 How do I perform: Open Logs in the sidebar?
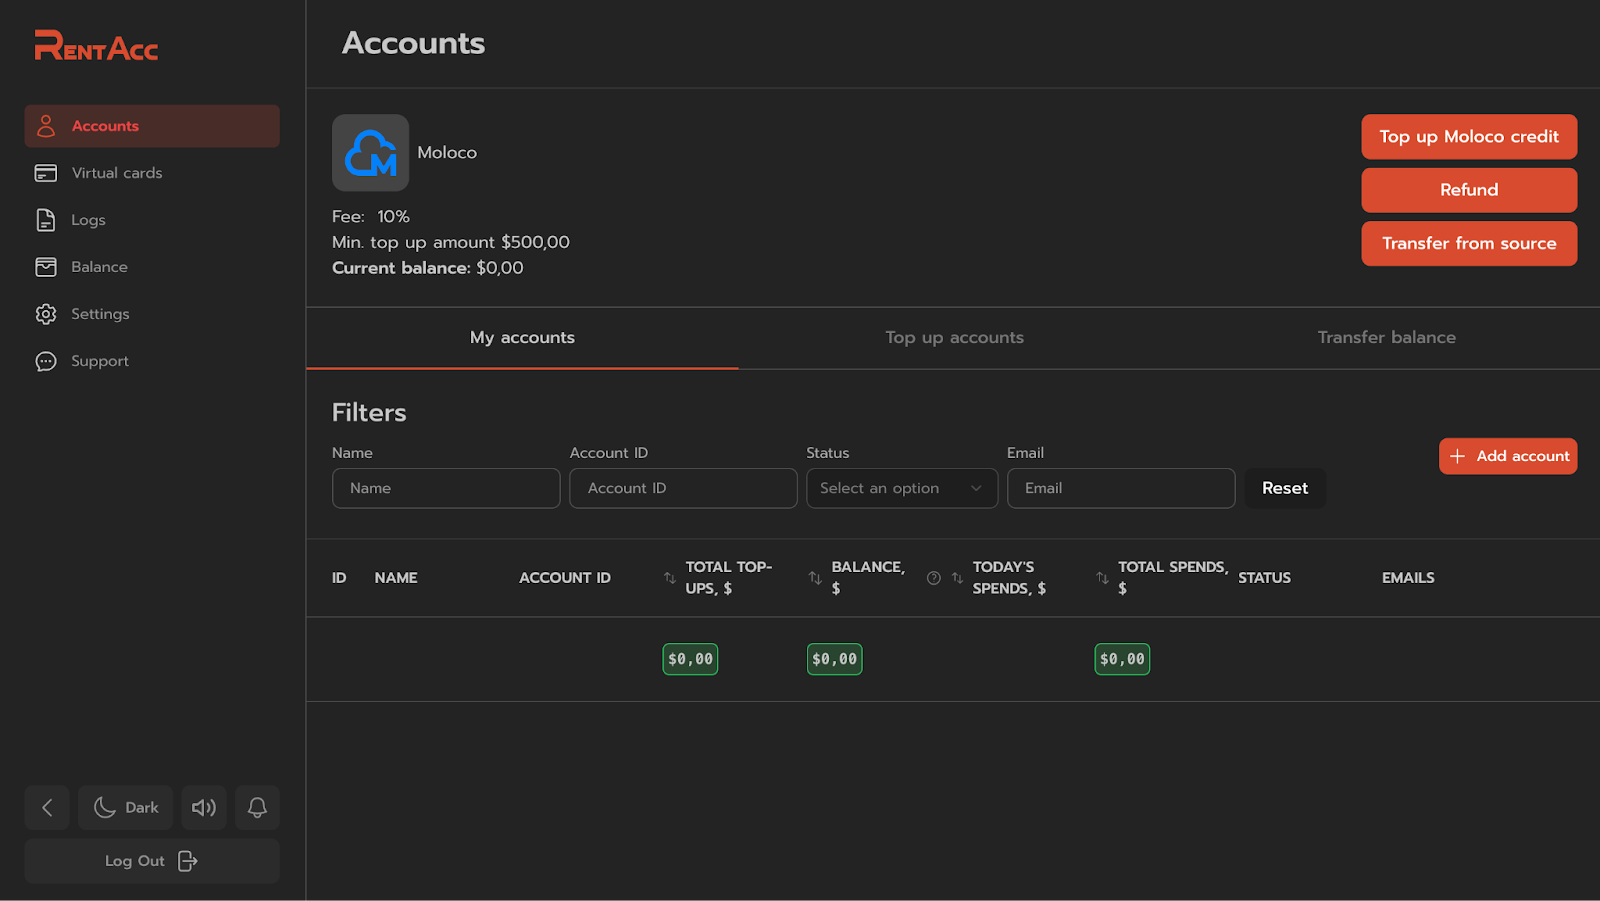[x=152, y=220]
